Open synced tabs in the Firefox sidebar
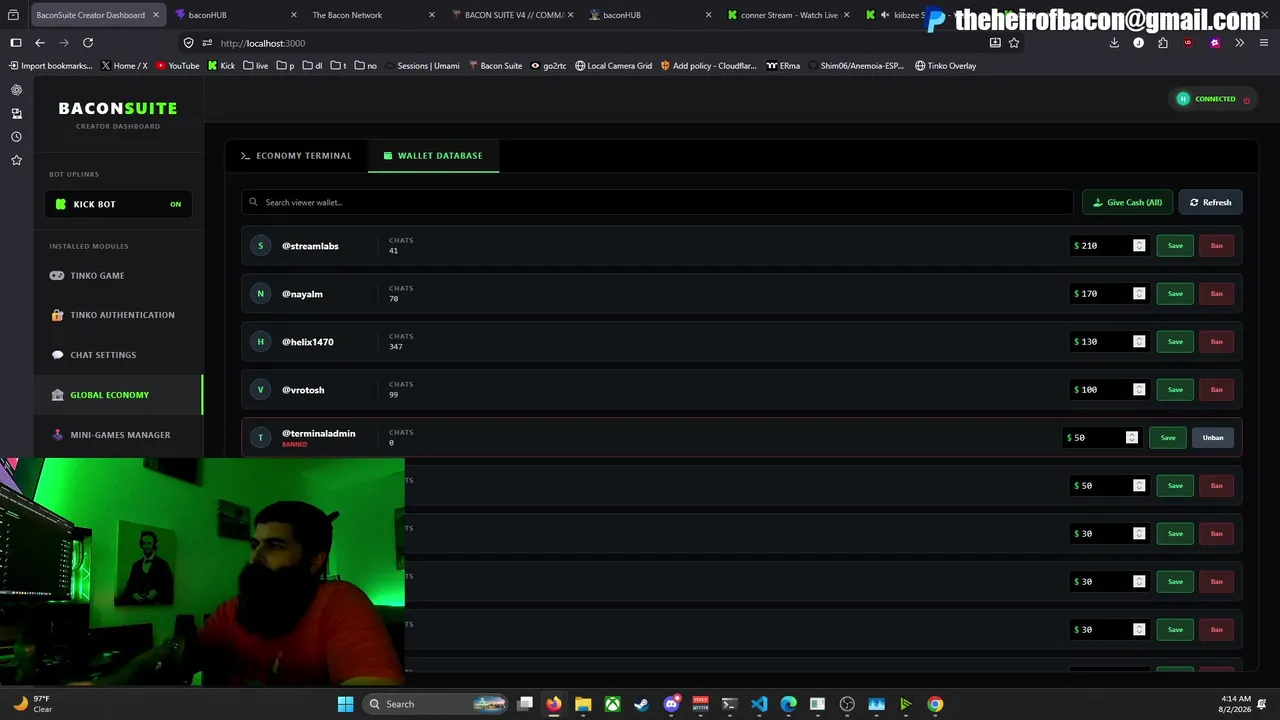This screenshot has width=1280, height=720. (16, 113)
